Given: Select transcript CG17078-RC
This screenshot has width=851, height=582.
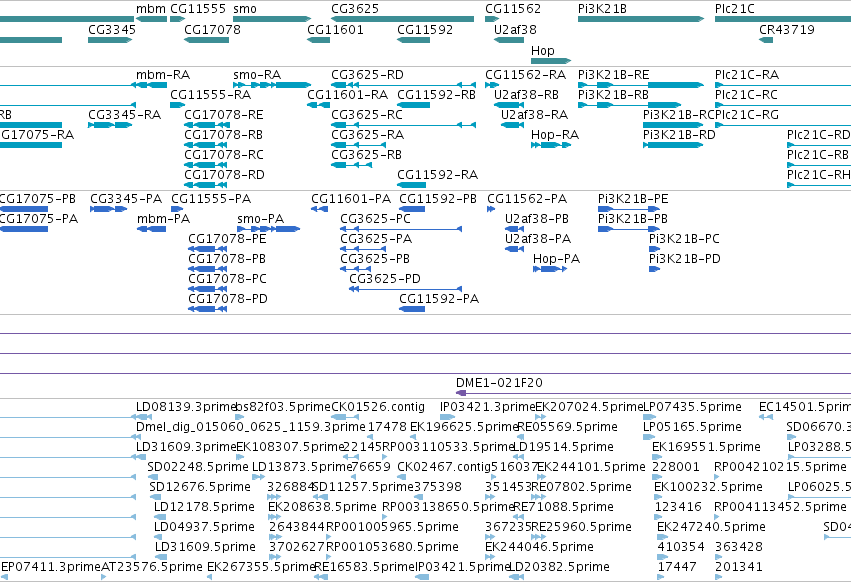Looking at the screenshot, I should click(x=207, y=165).
